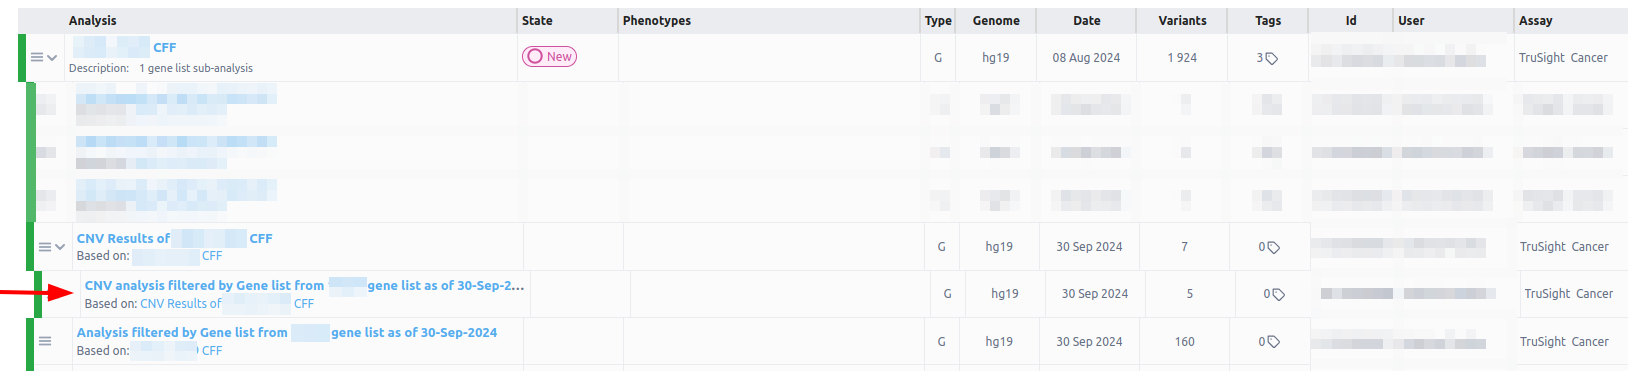Click the tag icon in the 5 variants row
Screen dimensions: 1628x371
[x=1279, y=295]
